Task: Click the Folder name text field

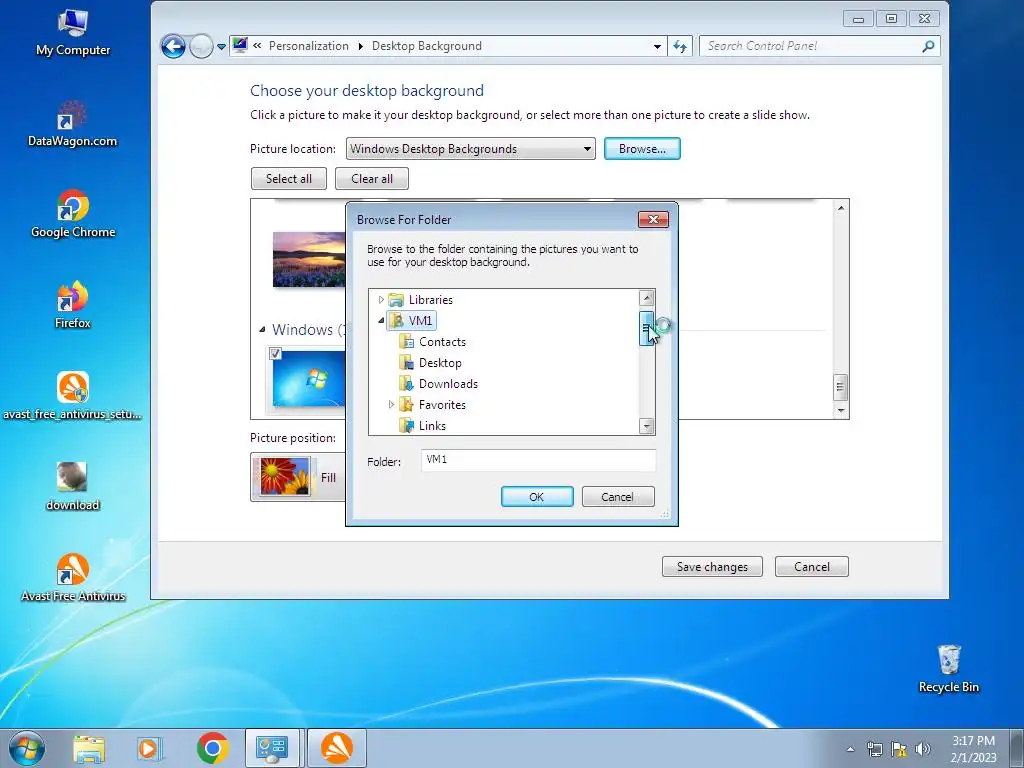Action: 538,460
